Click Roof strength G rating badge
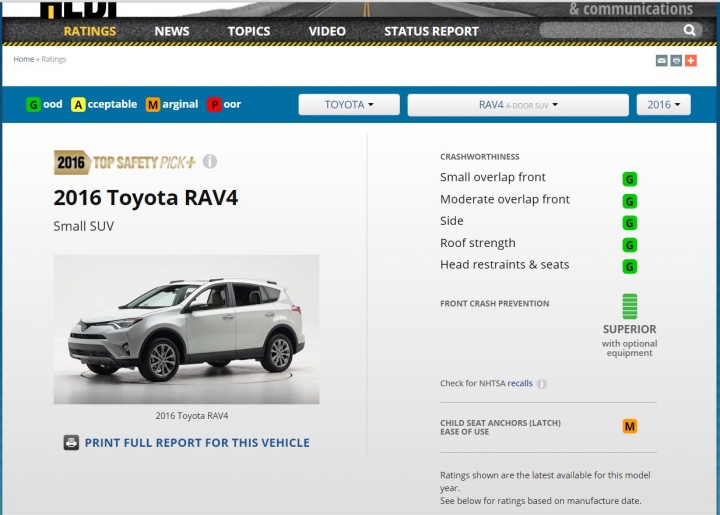 pyautogui.click(x=630, y=245)
